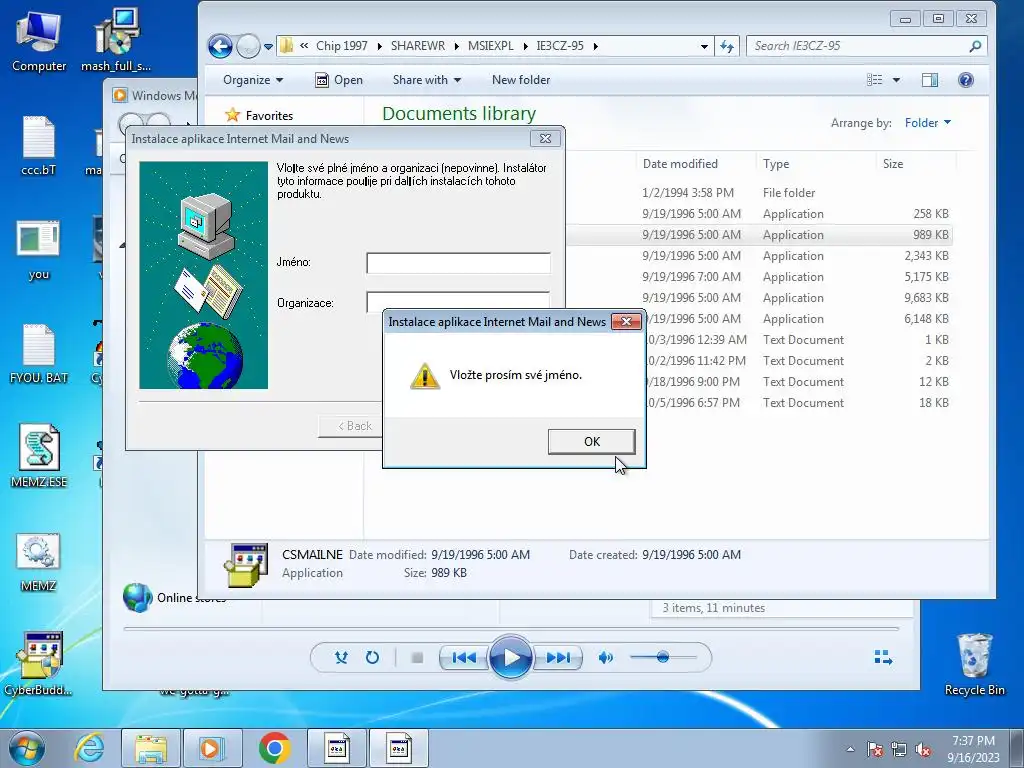Select Favorites in navigation pane
The image size is (1024, 768).
(259, 116)
